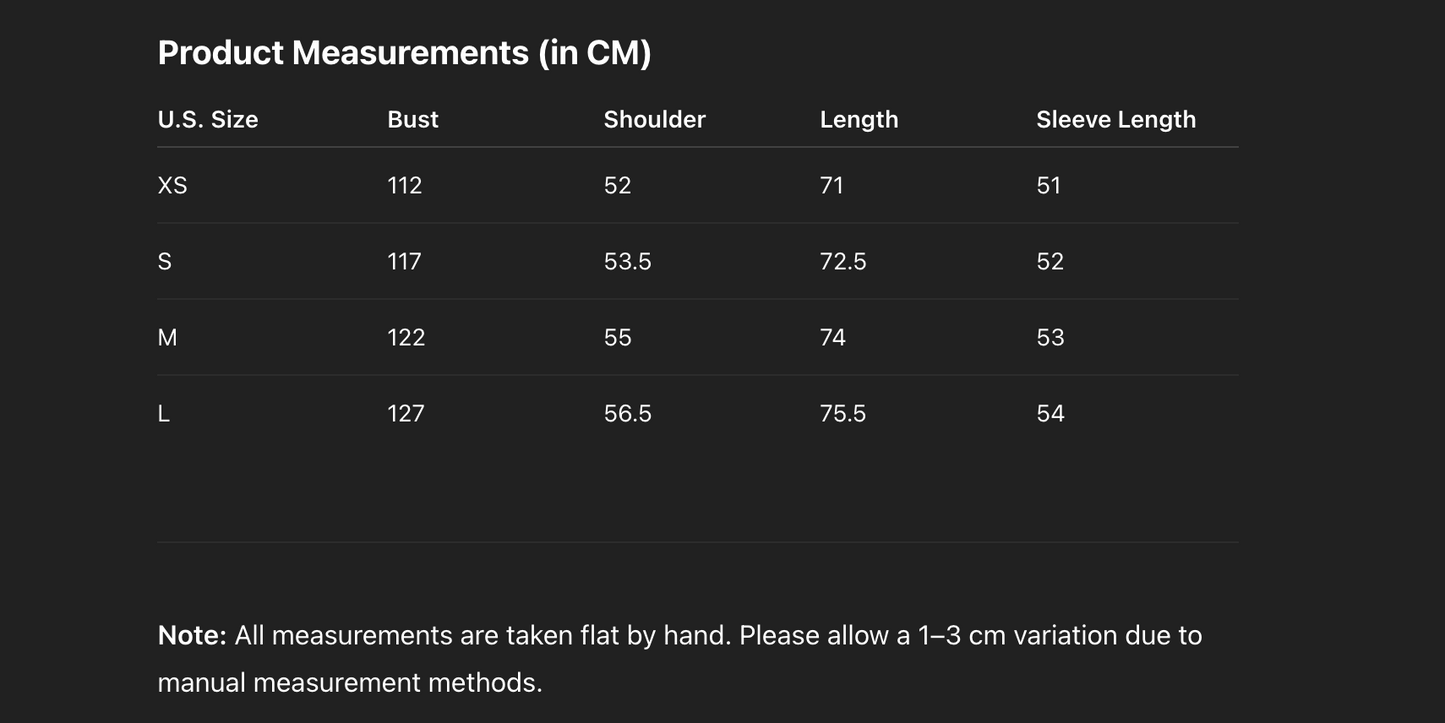Click the L sleeve length value 54
Viewport: 1445px width, 723px height.
(x=1050, y=414)
